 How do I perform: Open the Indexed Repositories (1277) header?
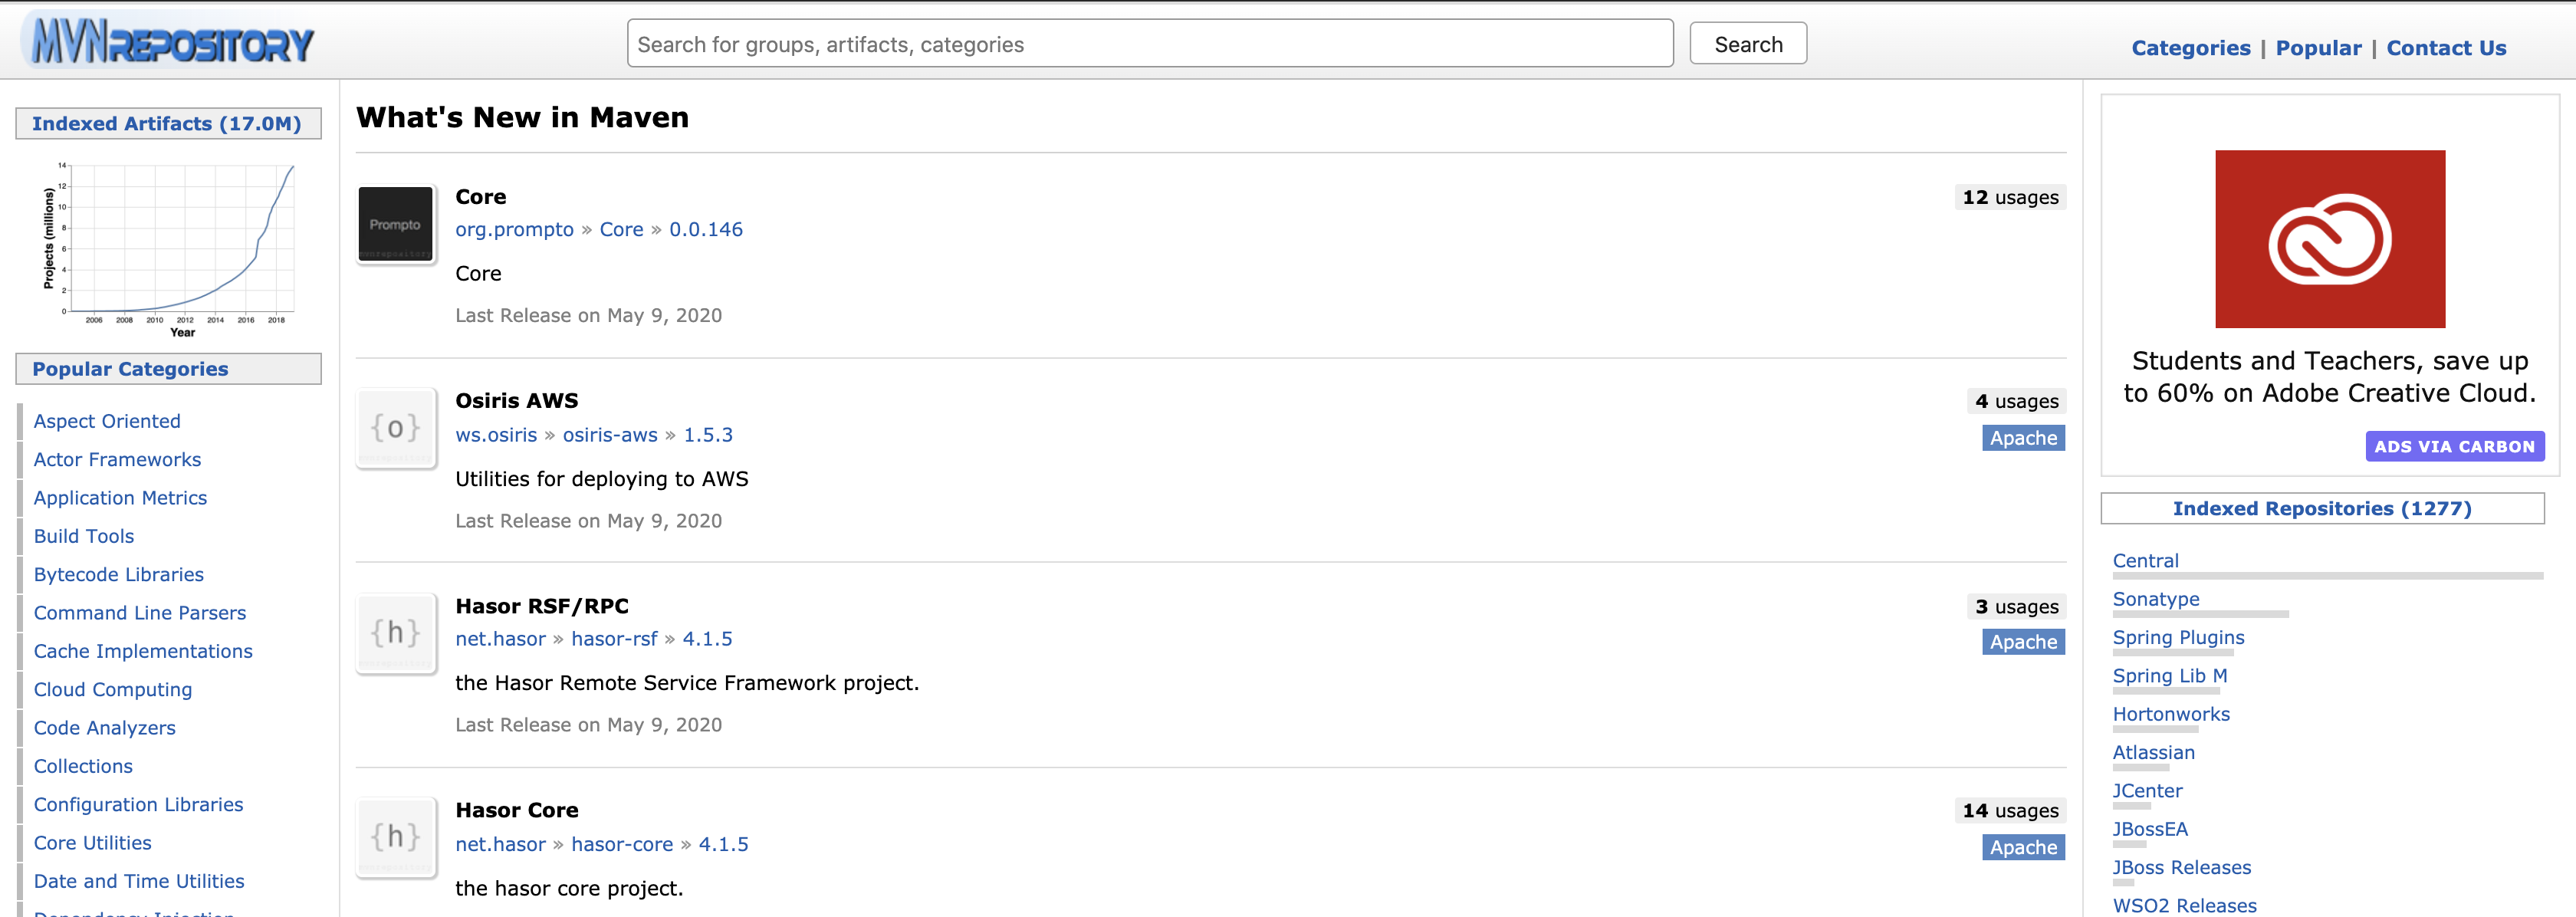(2321, 509)
